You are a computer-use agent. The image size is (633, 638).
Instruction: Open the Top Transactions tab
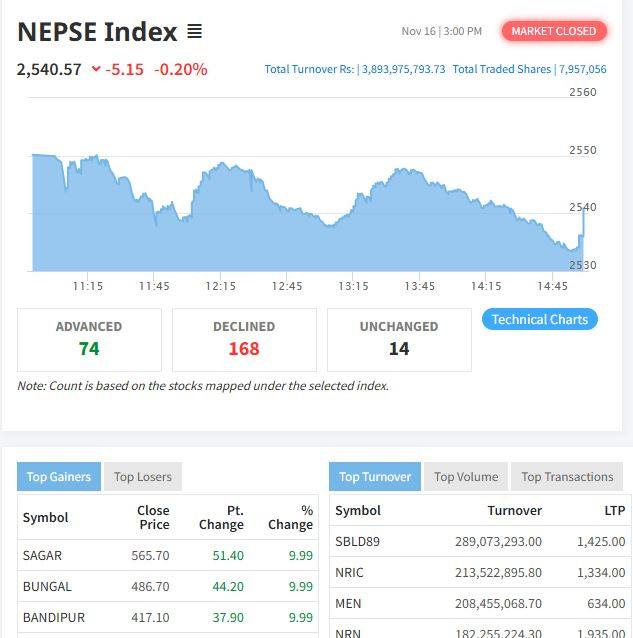[567, 477]
